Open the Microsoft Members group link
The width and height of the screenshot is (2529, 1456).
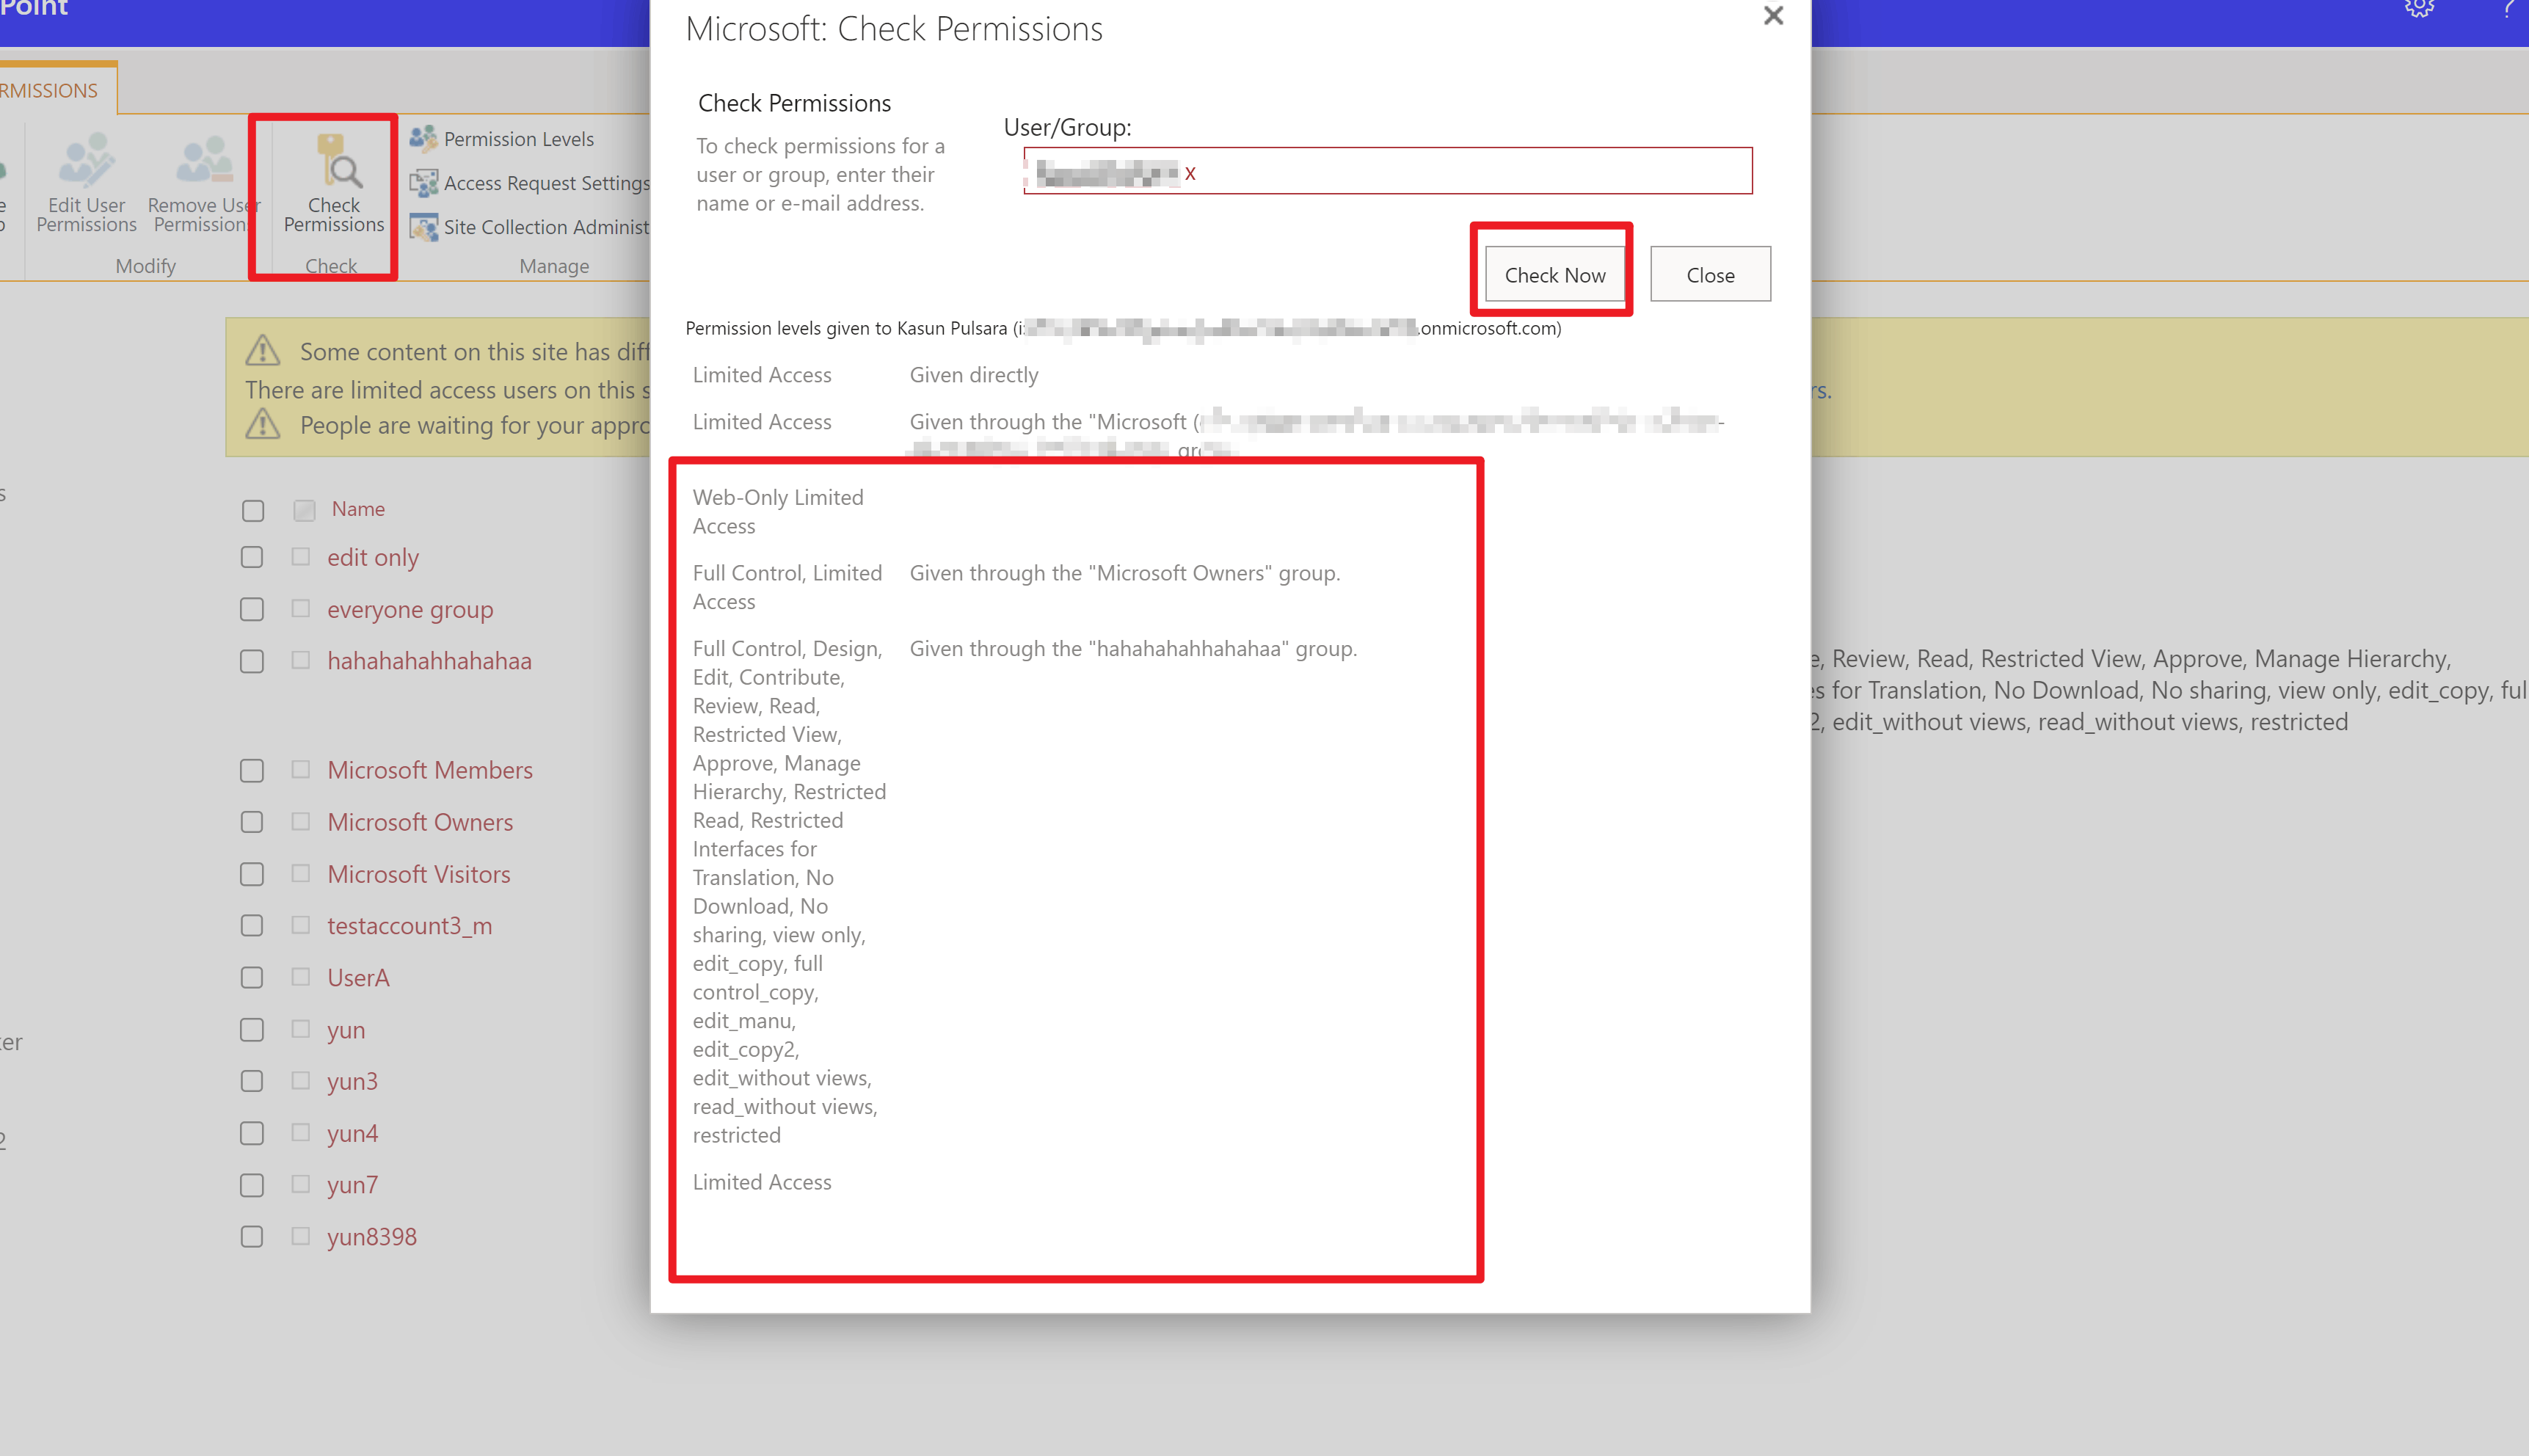(x=430, y=770)
